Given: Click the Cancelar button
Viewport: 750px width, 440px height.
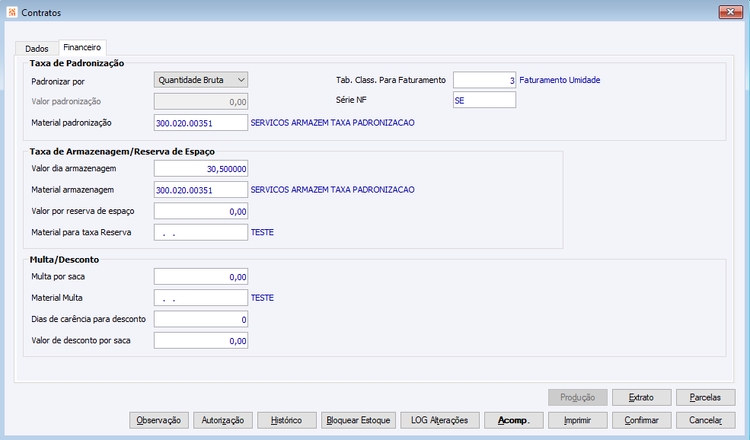Looking at the screenshot, I should (706, 420).
